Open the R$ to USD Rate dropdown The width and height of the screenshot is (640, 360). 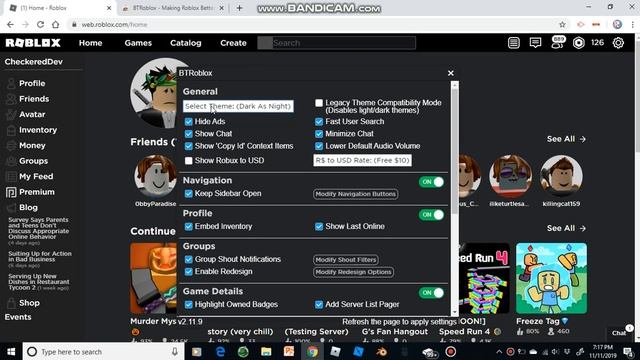(362, 160)
